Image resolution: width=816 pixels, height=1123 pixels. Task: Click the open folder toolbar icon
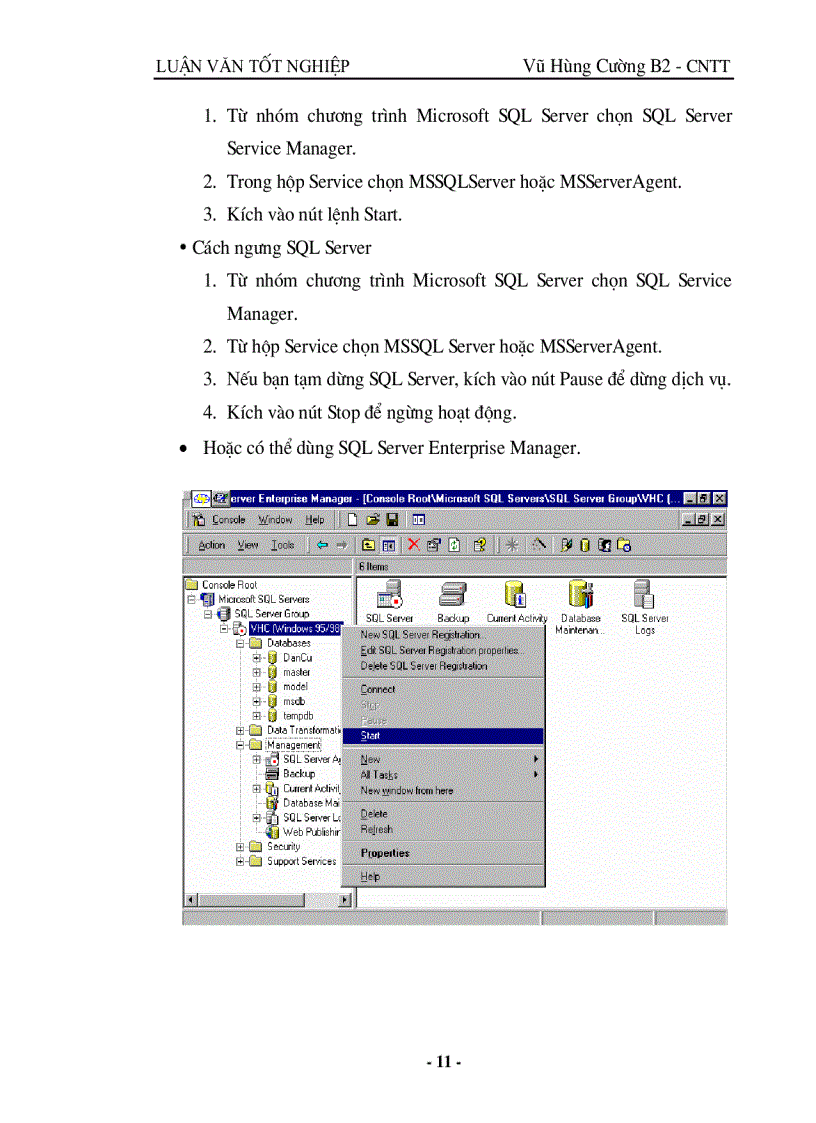click(372, 518)
